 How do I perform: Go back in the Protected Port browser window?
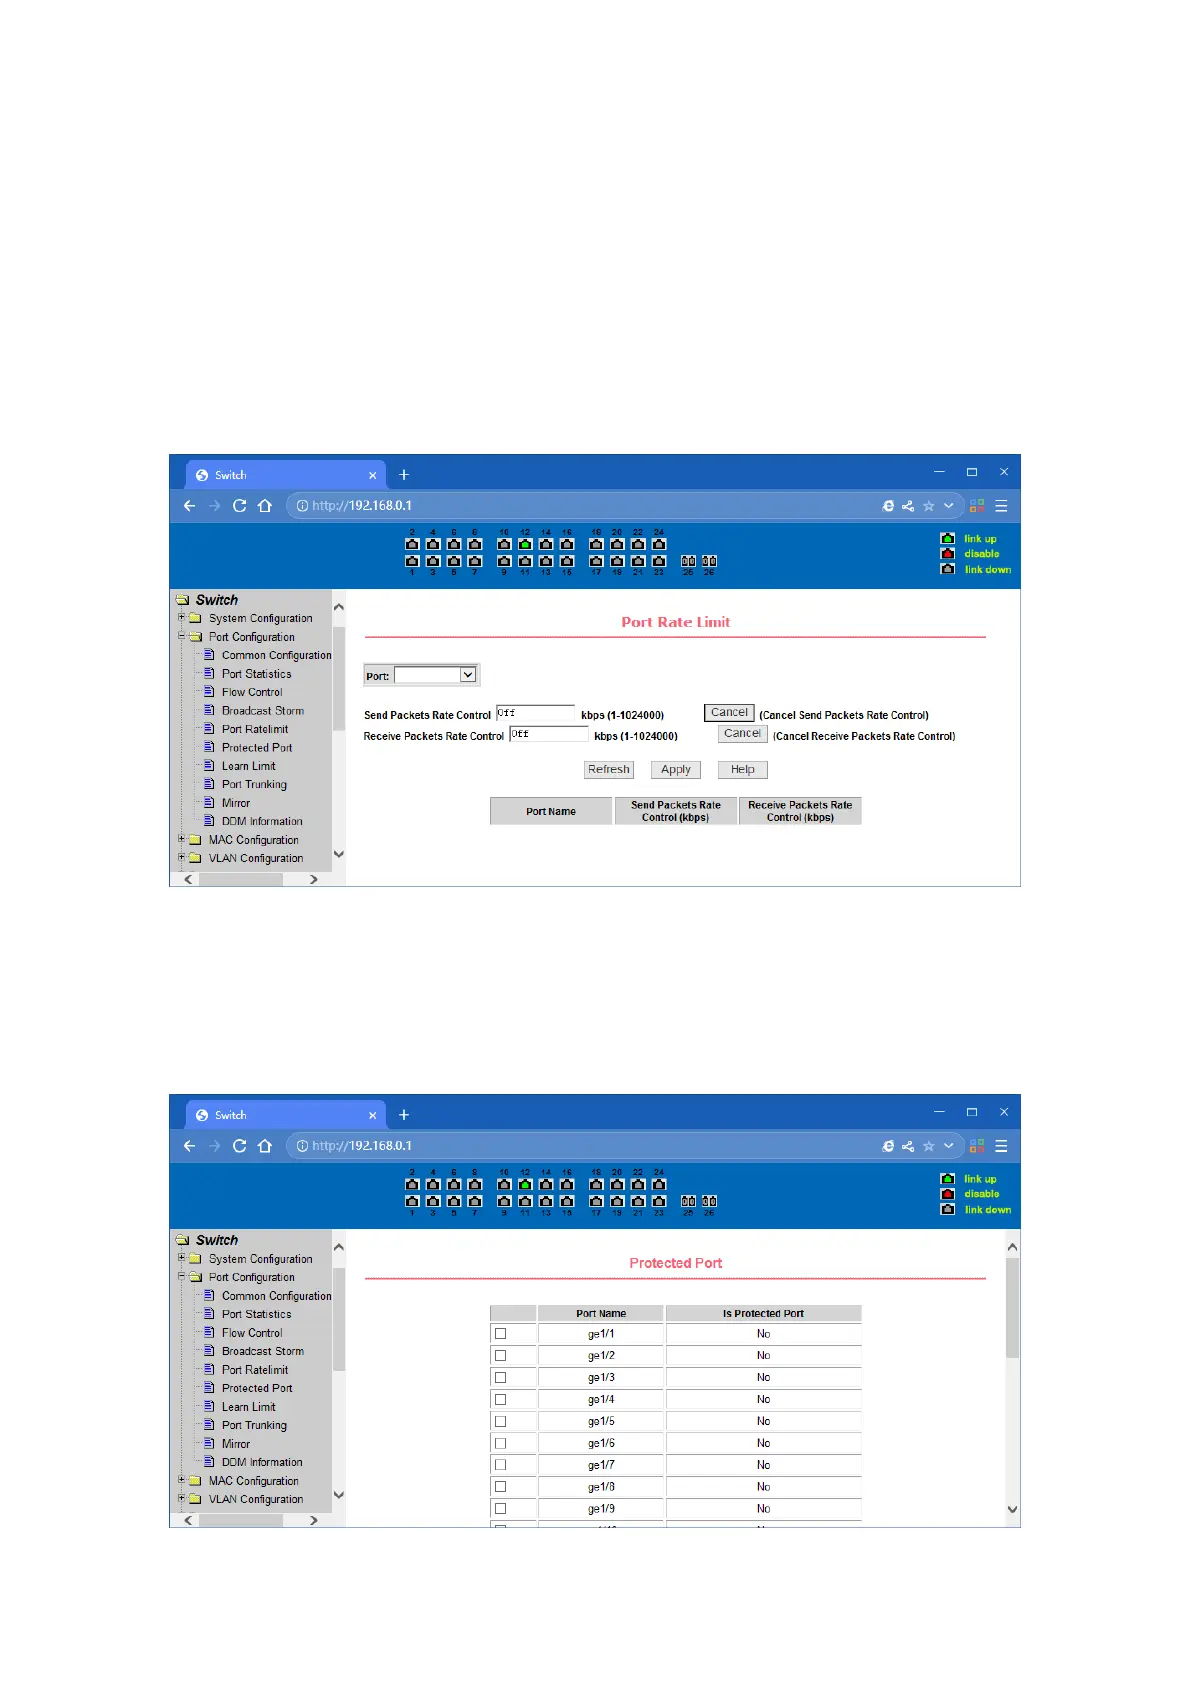click(189, 1146)
